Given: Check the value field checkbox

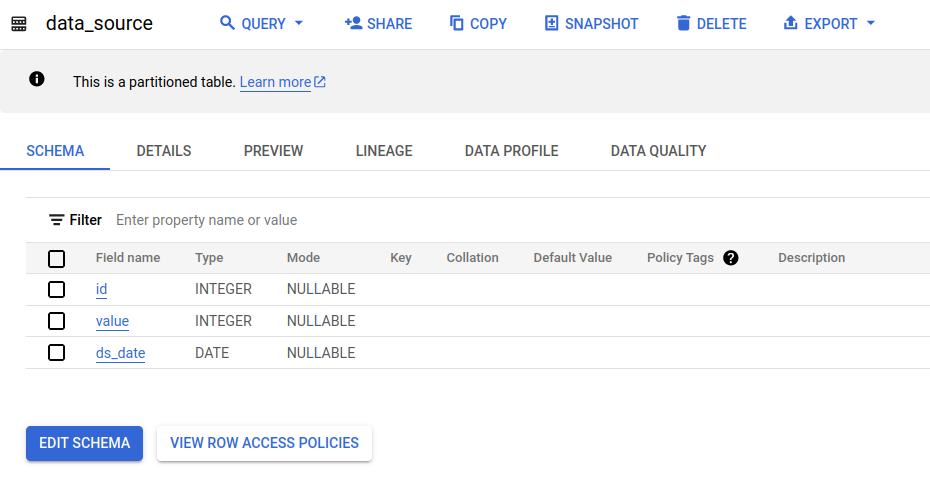Looking at the screenshot, I should (56, 321).
